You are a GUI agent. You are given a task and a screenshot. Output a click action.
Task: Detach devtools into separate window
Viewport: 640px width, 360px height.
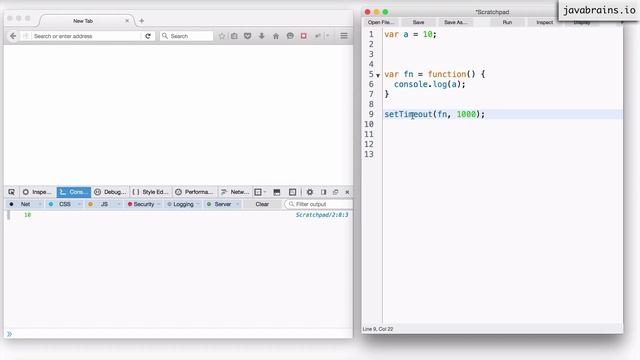(x=336, y=192)
